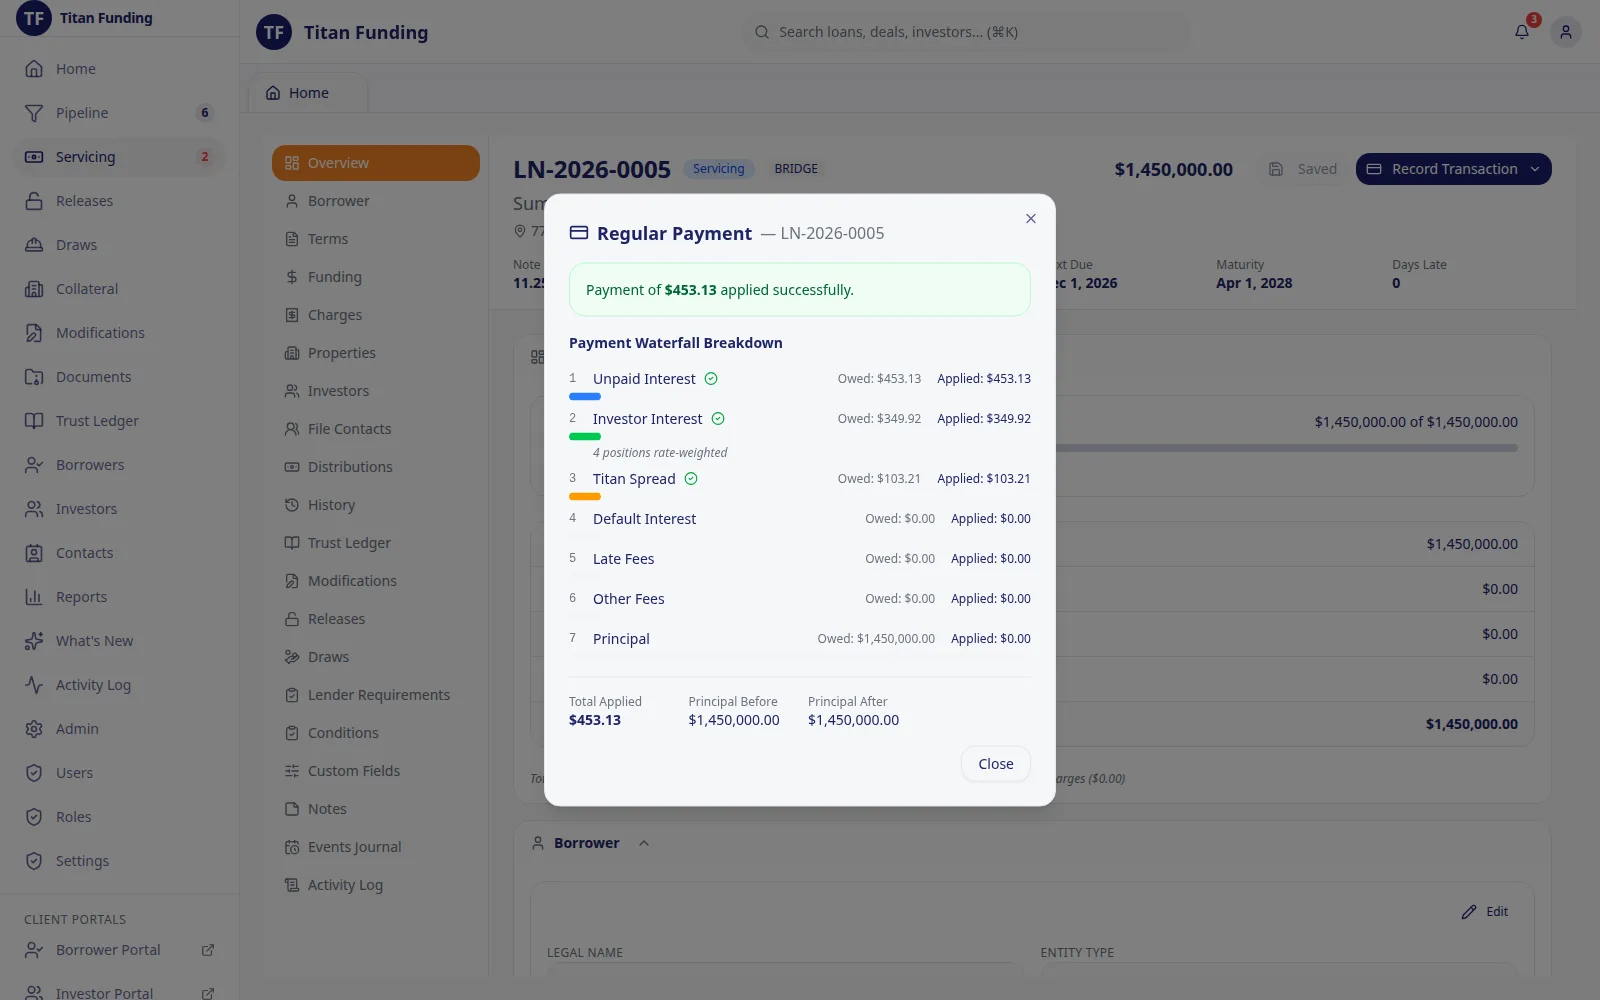
Task: Expand the Record Transaction dropdown
Action: pos(1454,169)
